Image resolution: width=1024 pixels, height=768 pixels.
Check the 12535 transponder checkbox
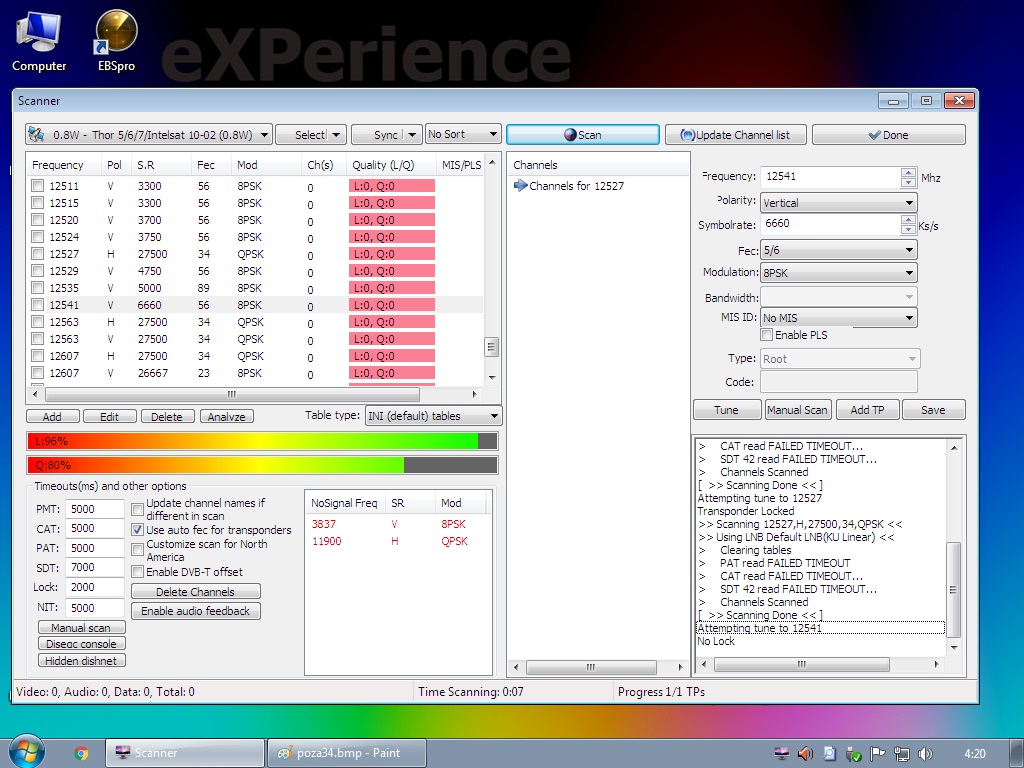pos(38,287)
